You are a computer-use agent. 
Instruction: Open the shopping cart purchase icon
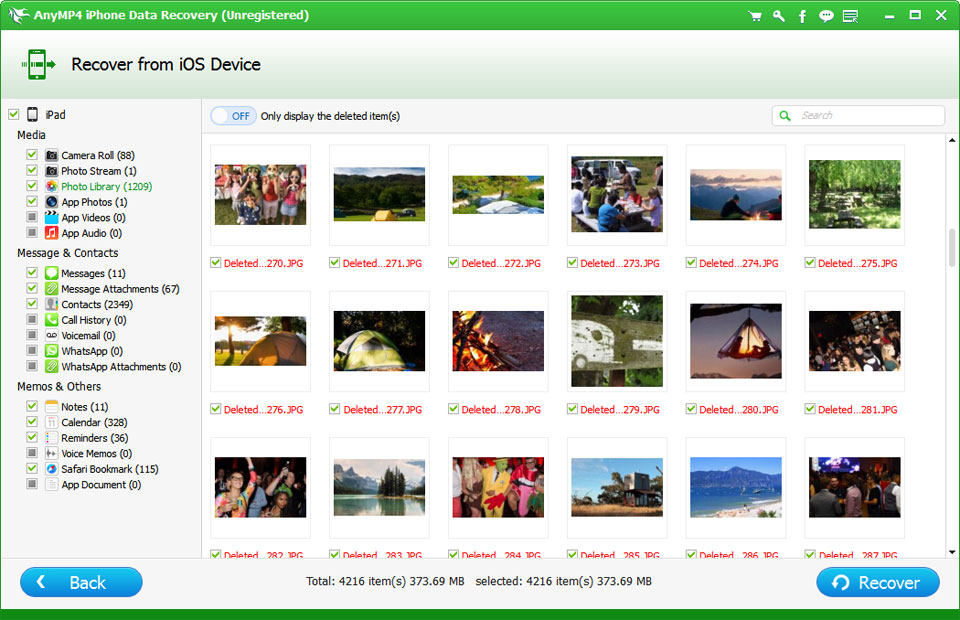[756, 16]
